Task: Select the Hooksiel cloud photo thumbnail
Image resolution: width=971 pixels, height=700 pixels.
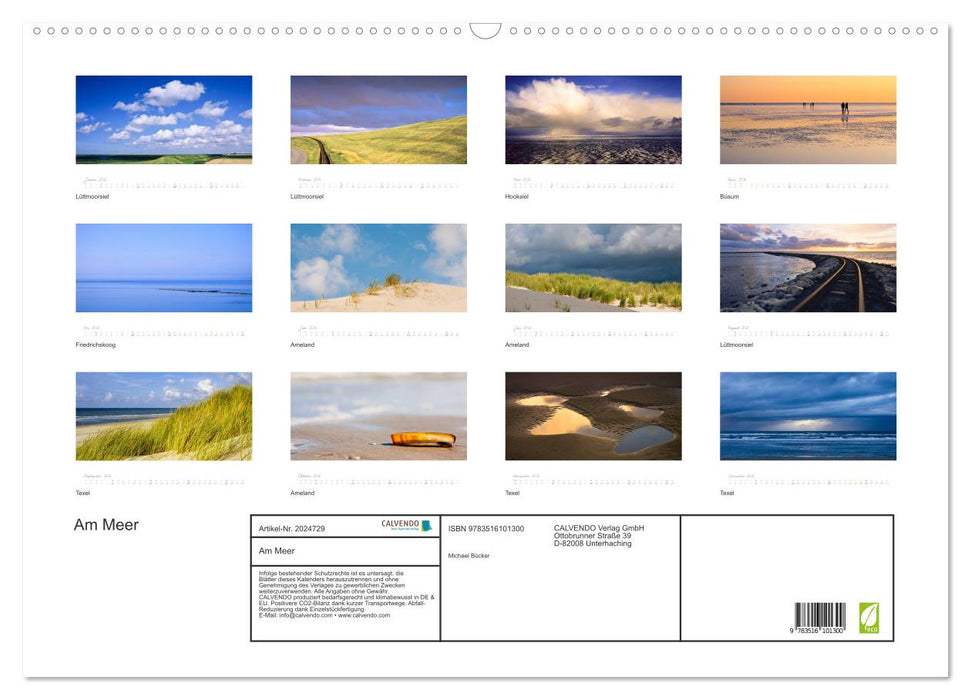Action: coord(592,119)
